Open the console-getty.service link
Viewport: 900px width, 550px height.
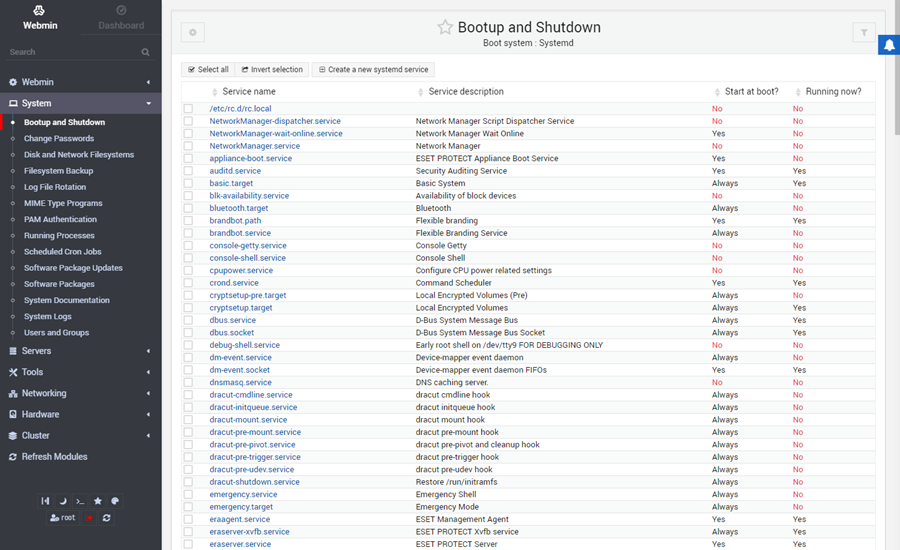click(x=247, y=246)
